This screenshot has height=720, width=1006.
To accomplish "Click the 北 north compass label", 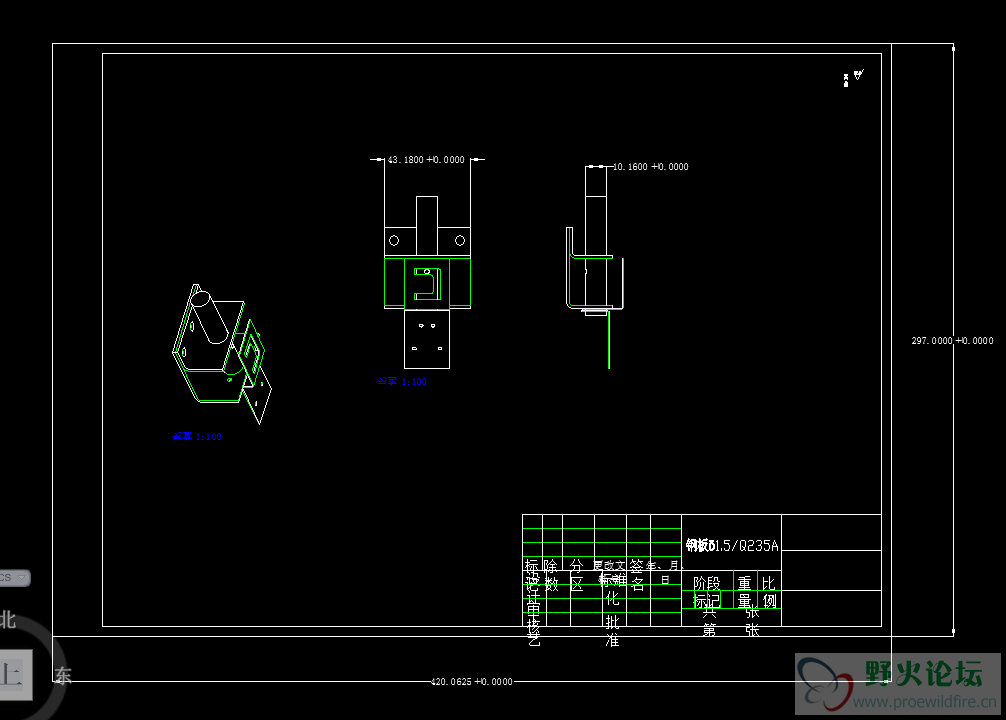I will [8, 620].
